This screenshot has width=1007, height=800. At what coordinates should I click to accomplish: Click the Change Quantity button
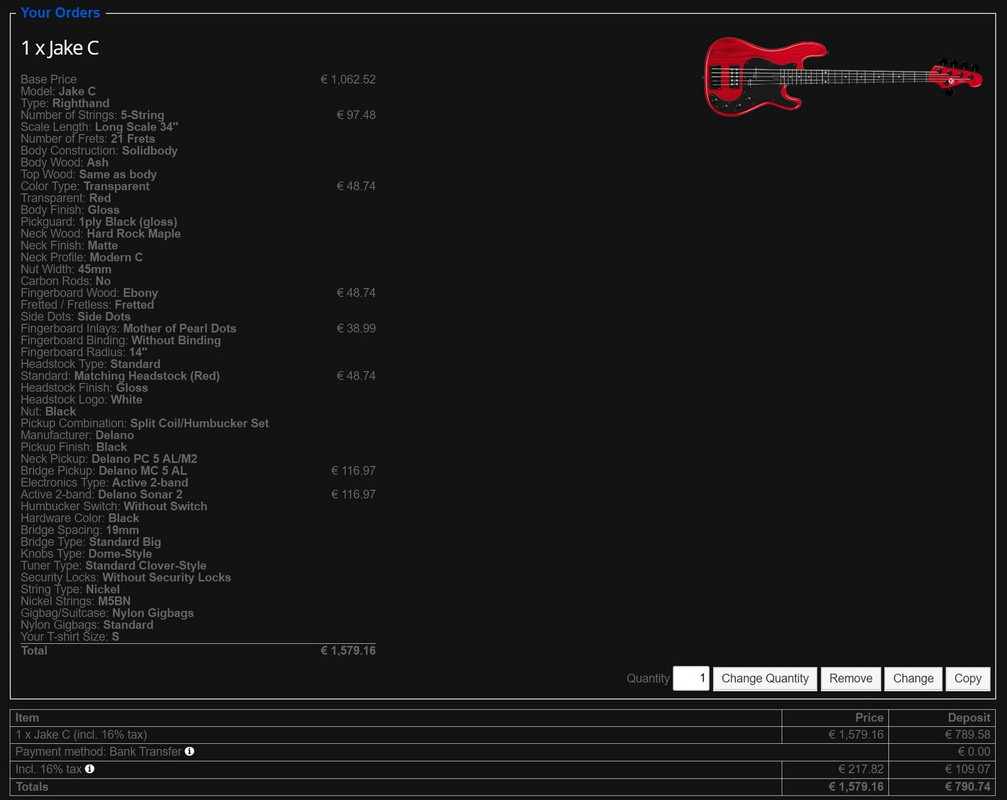tap(765, 679)
